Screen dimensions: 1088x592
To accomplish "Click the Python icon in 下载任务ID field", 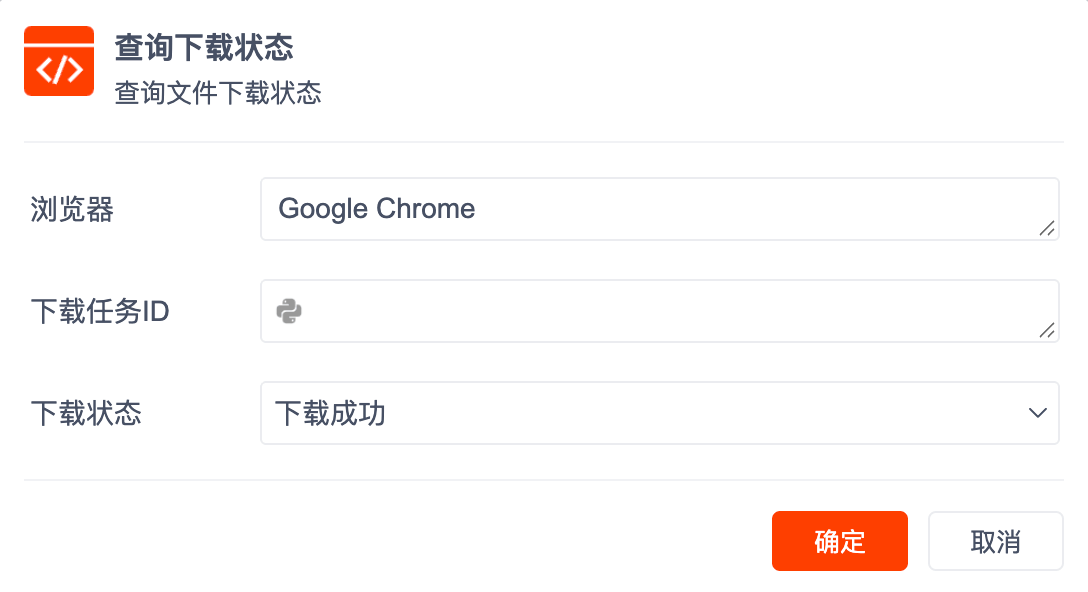I will (x=289, y=311).
